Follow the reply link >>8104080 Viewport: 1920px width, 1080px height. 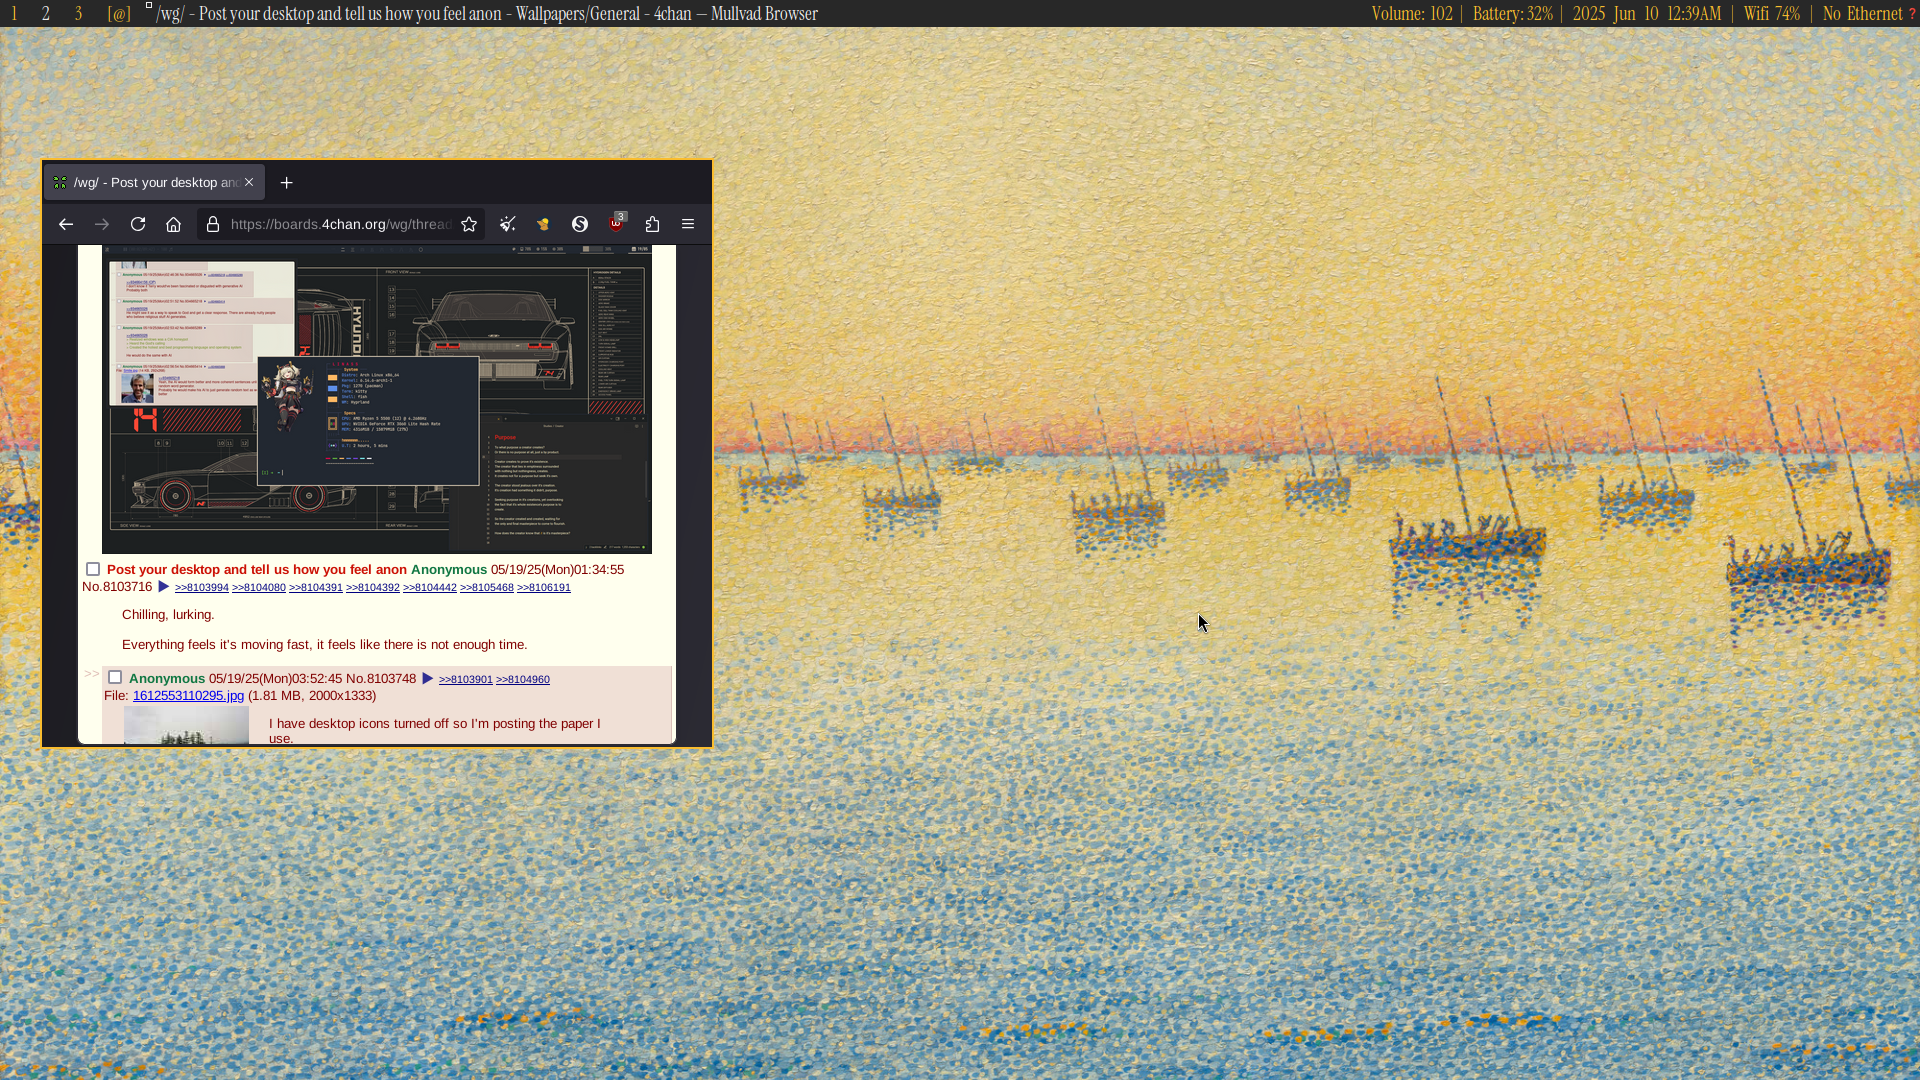click(259, 588)
